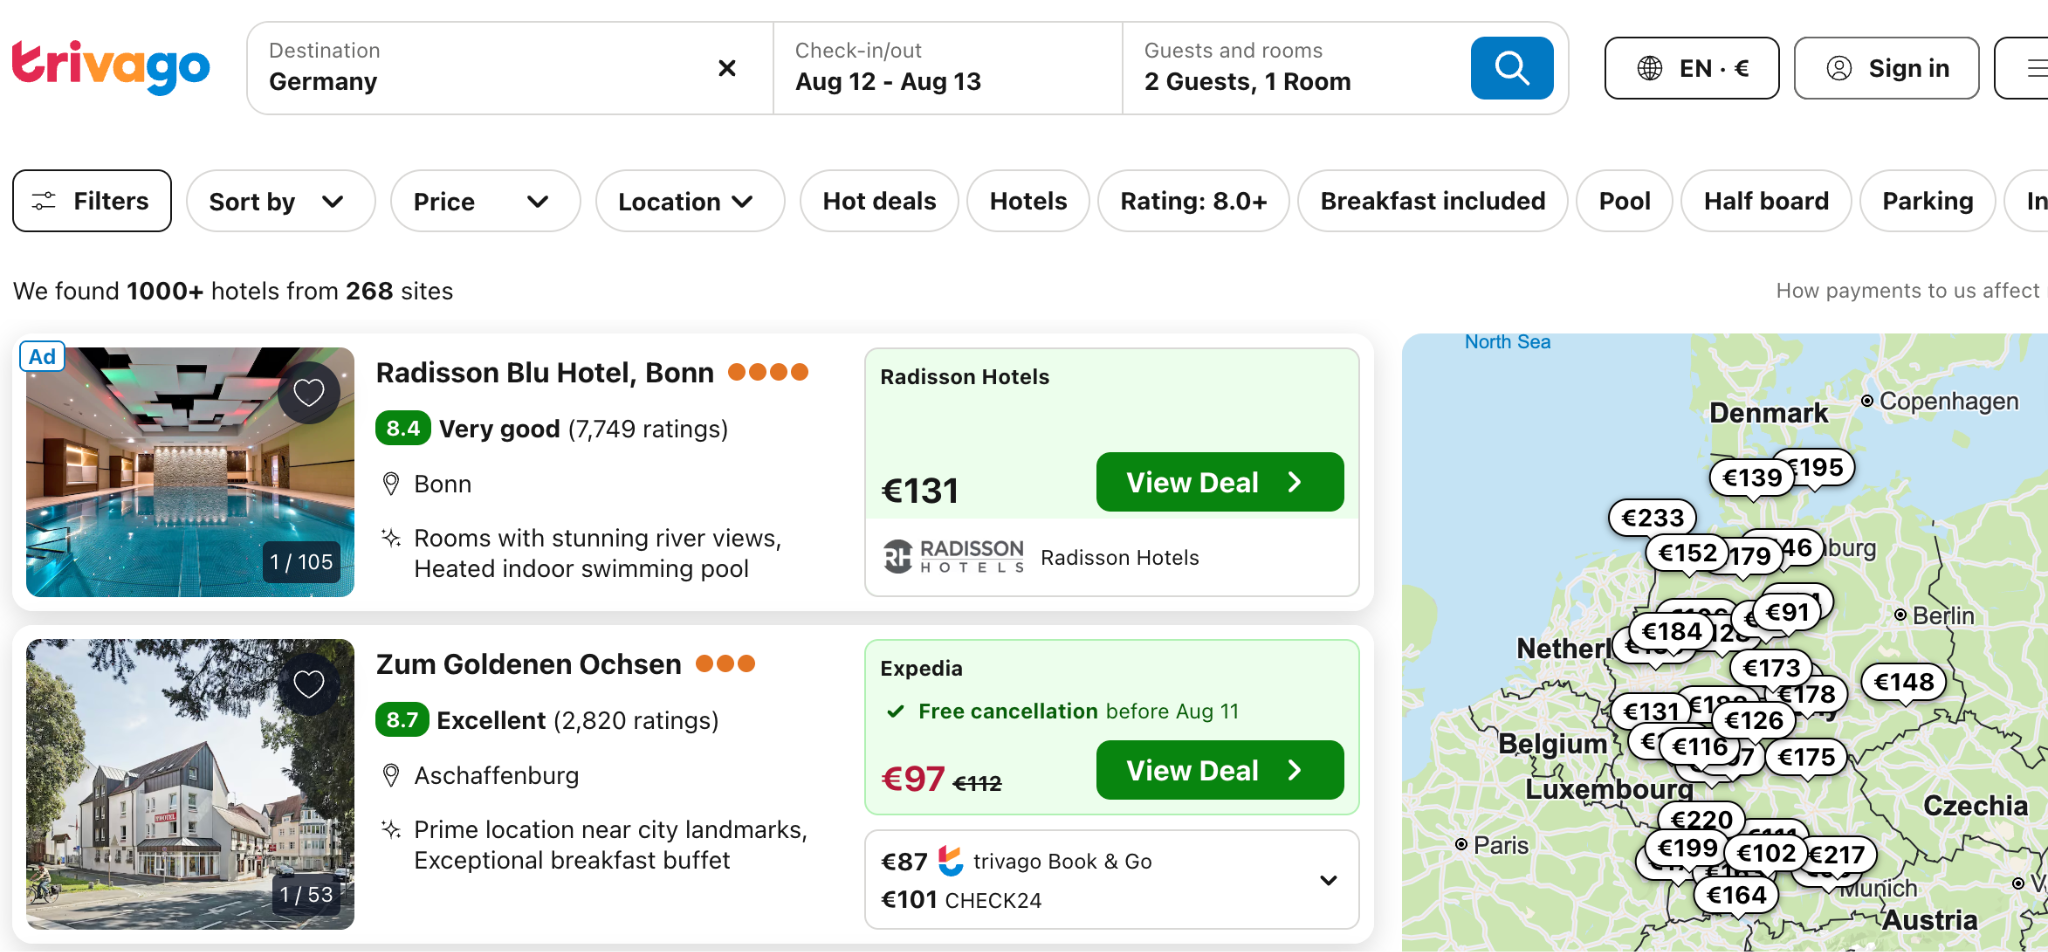Click the €139 map price marker
Viewport: 2048px width, 952px height.
[x=1752, y=478]
